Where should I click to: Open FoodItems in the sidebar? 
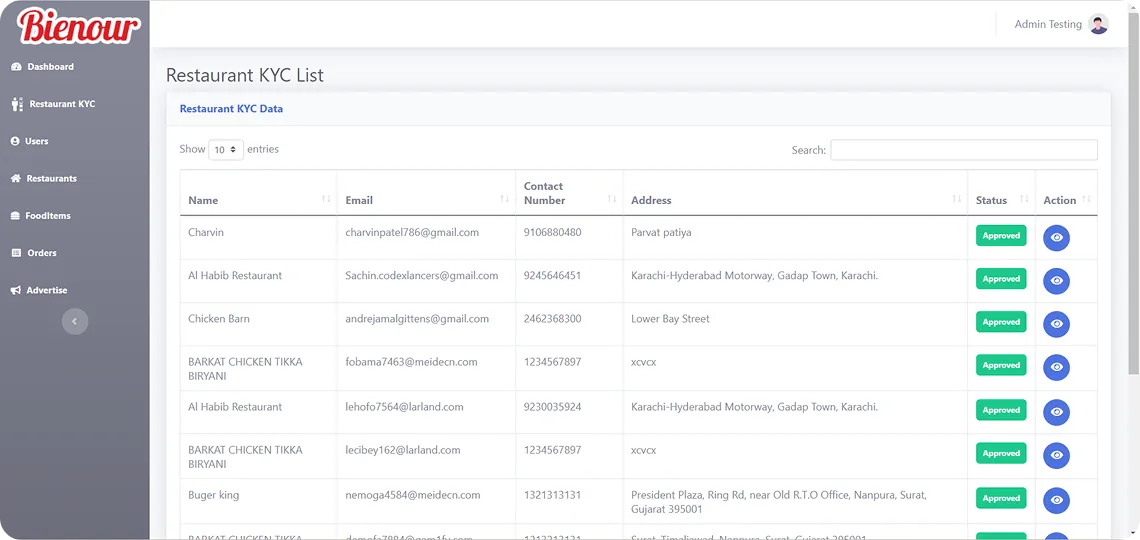(41, 216)
